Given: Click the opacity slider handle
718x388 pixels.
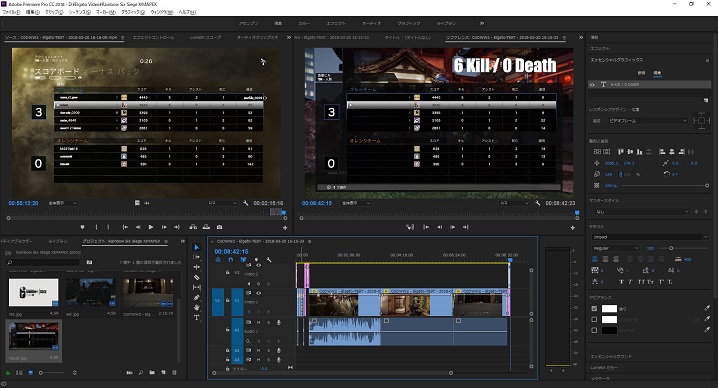Looking at the screenshot, I should (x=707, y=186).
